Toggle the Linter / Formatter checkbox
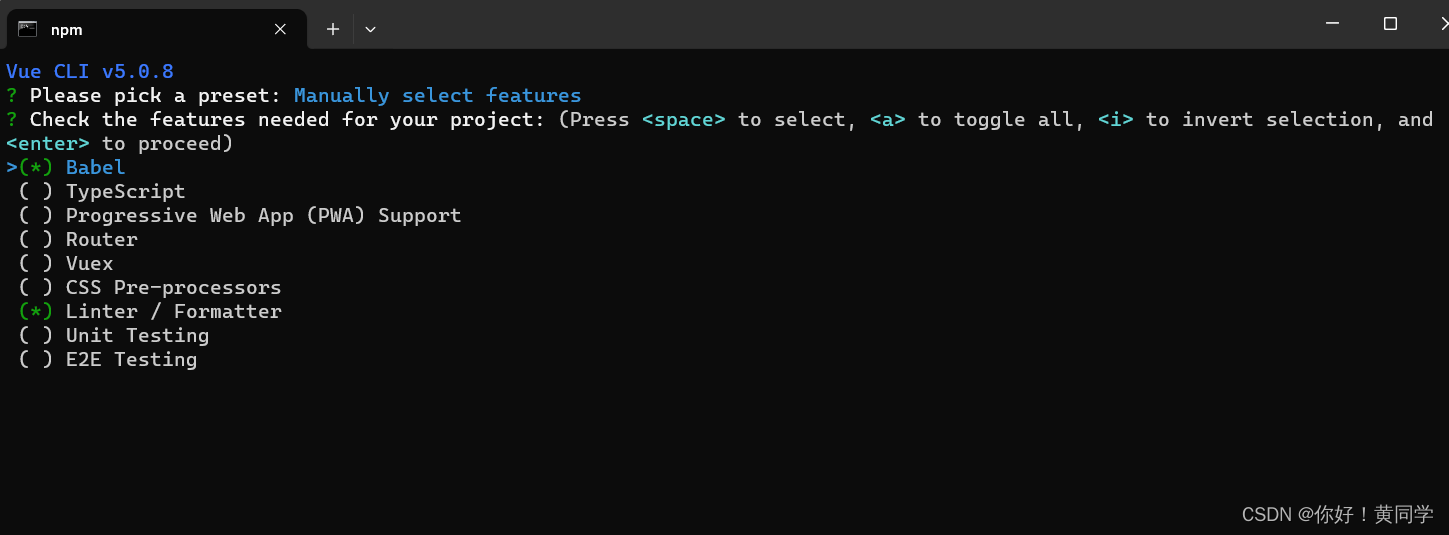The height and width of the screenshot is (535, 1449). [x=36, y=311]
